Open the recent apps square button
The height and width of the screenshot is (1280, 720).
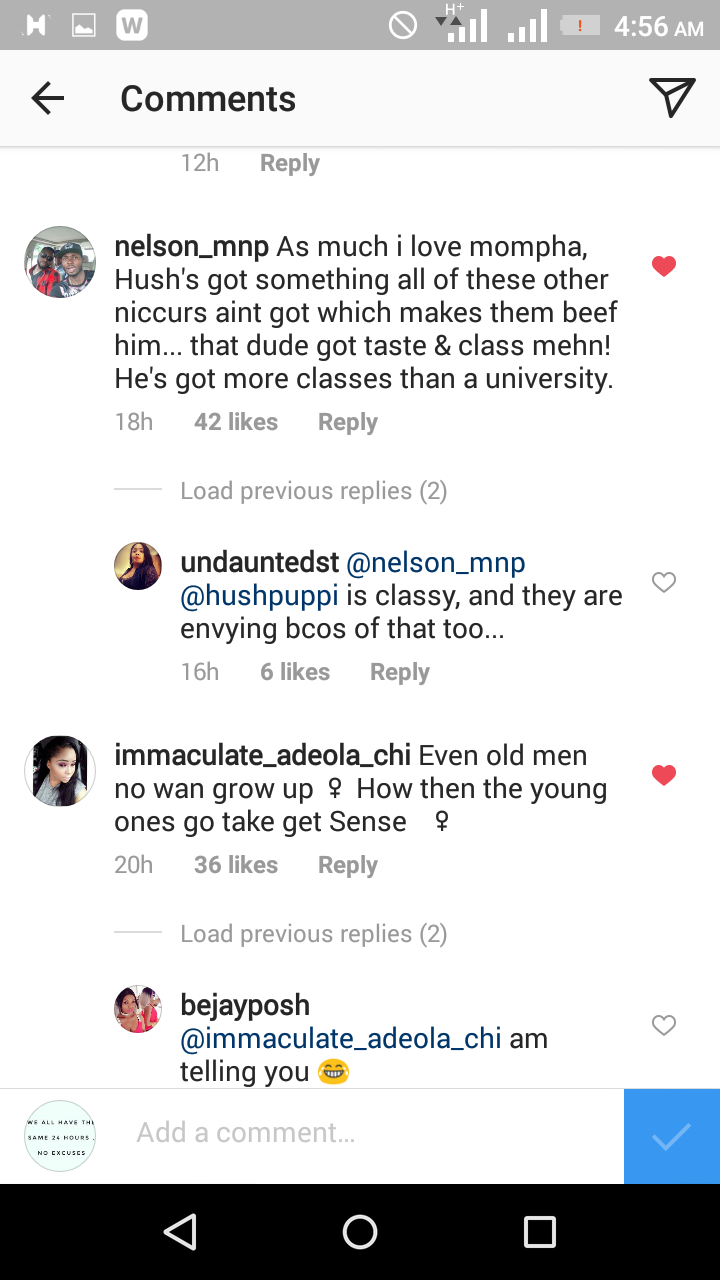click(x=540, y=1232)
